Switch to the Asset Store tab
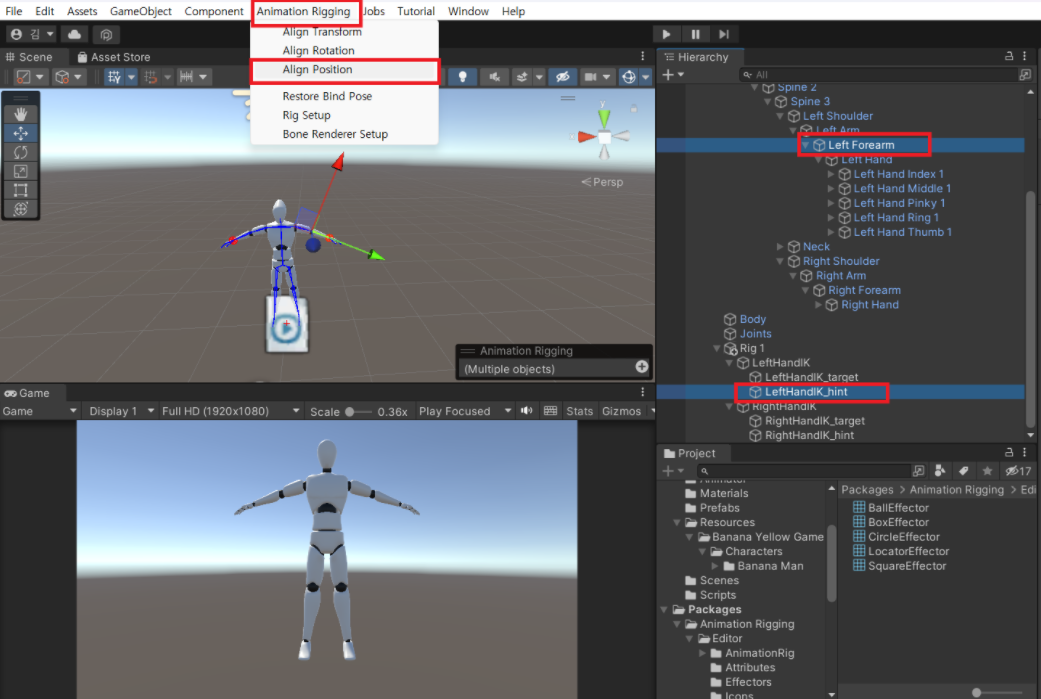 coord(114,57)
